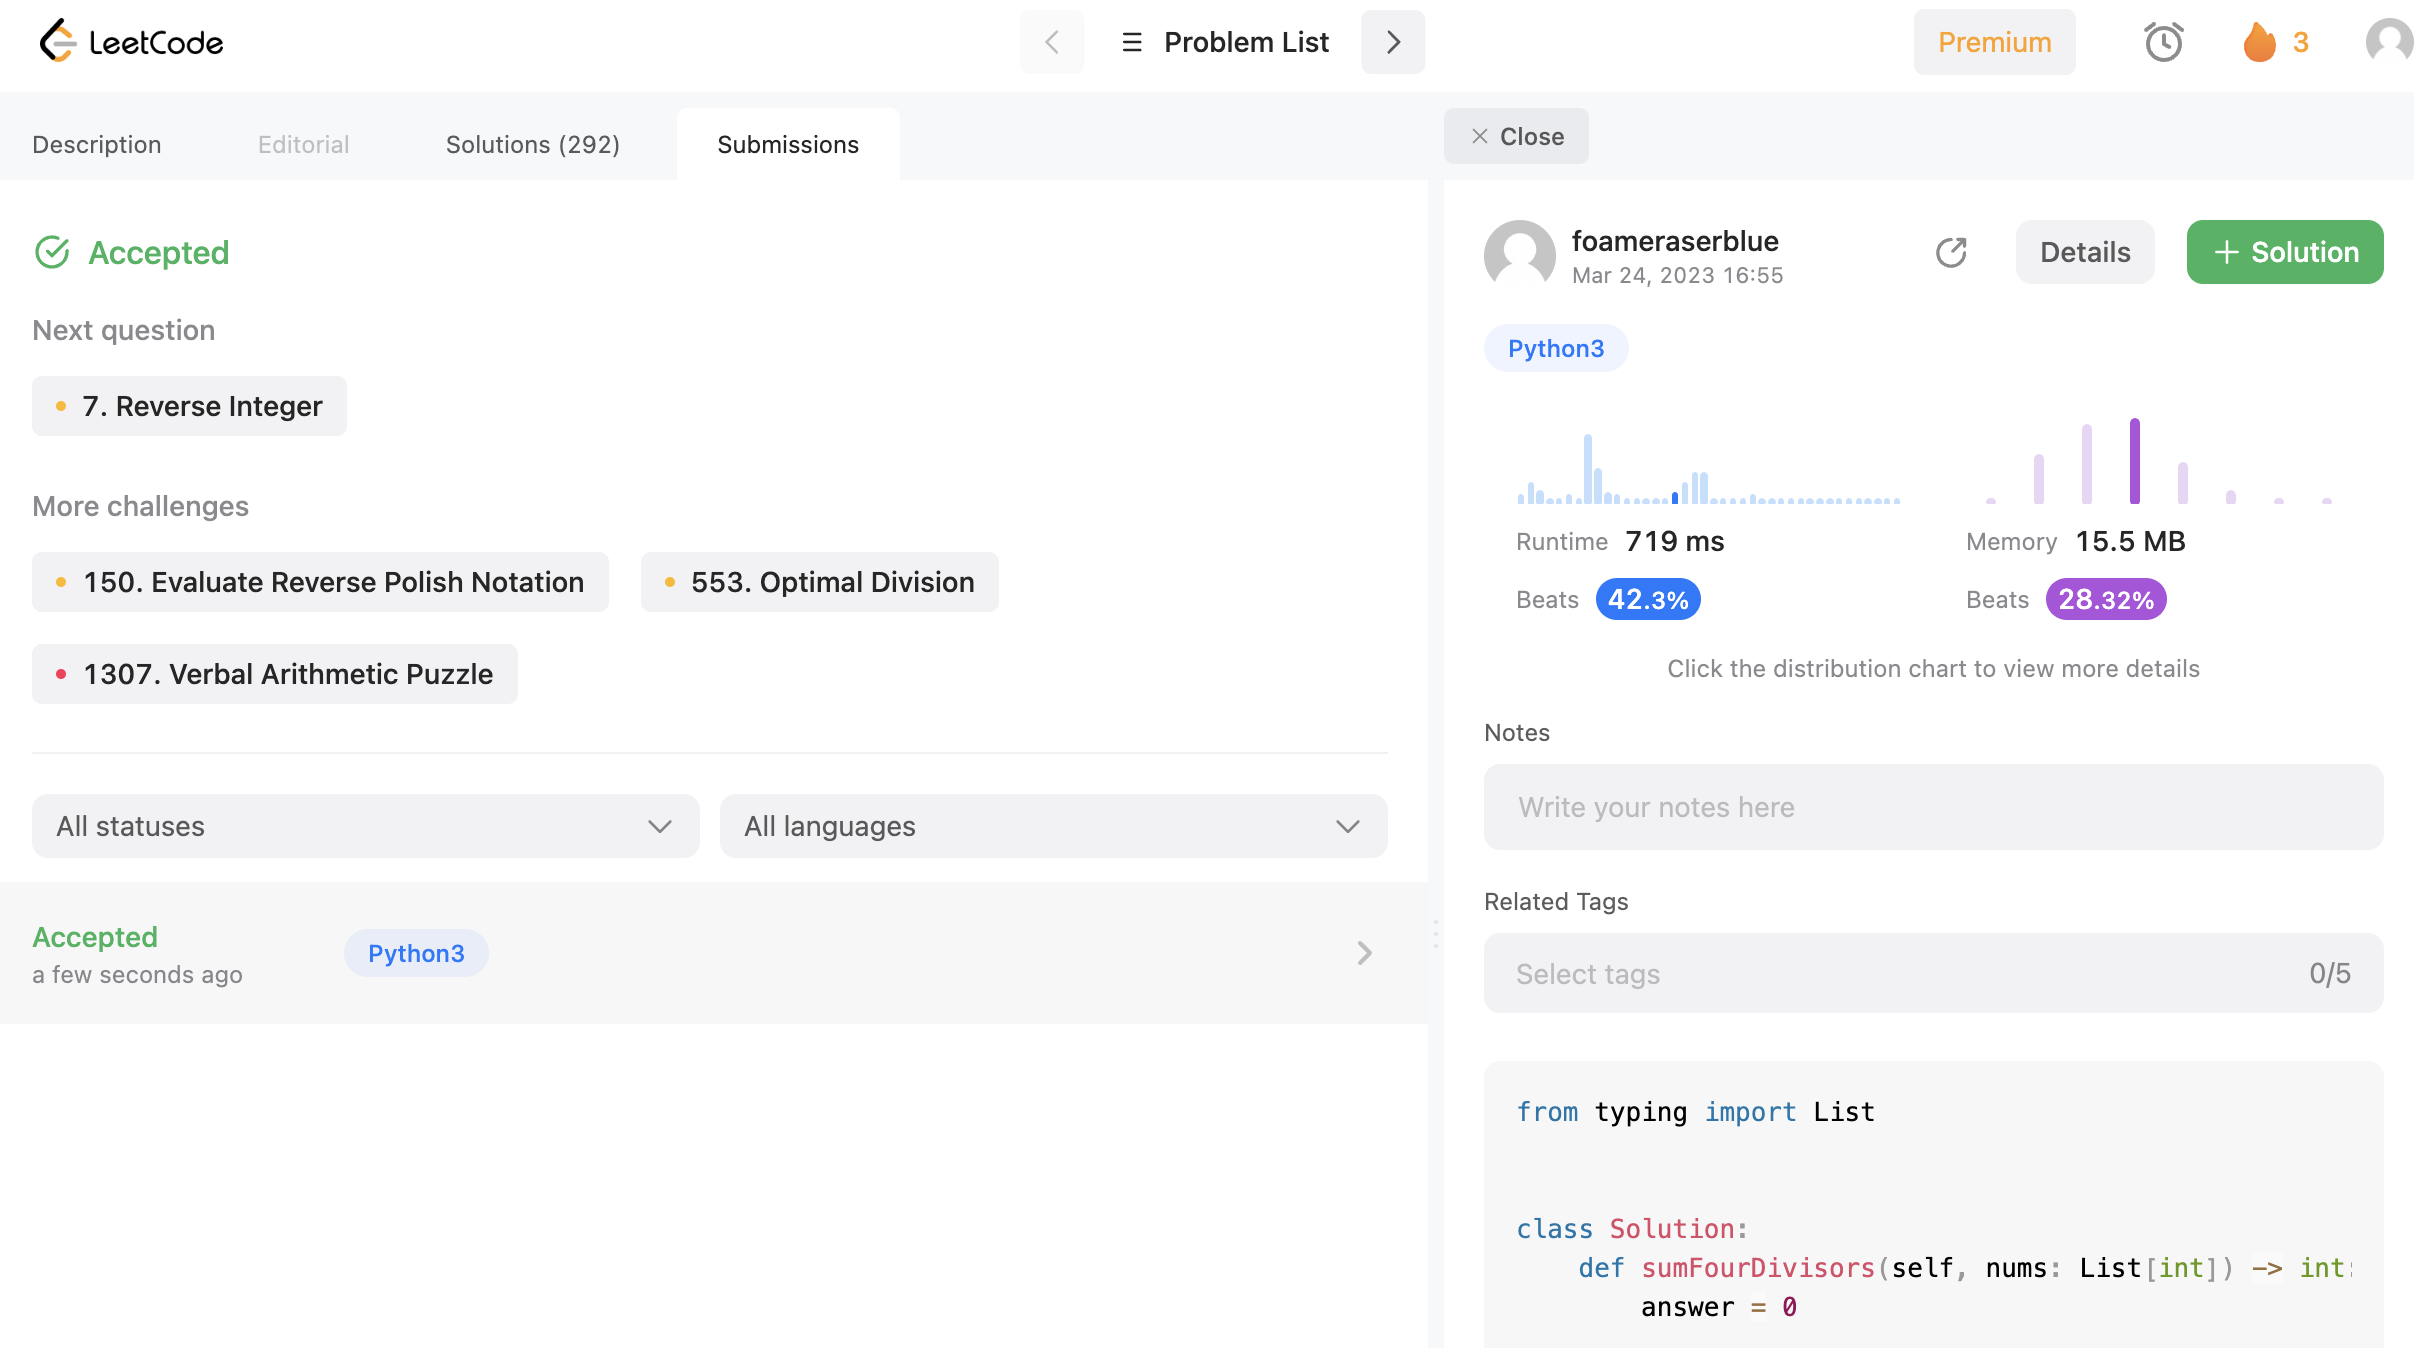
Task: Open the 7. Reverse Integer question
Action: [x=189, y=406]
